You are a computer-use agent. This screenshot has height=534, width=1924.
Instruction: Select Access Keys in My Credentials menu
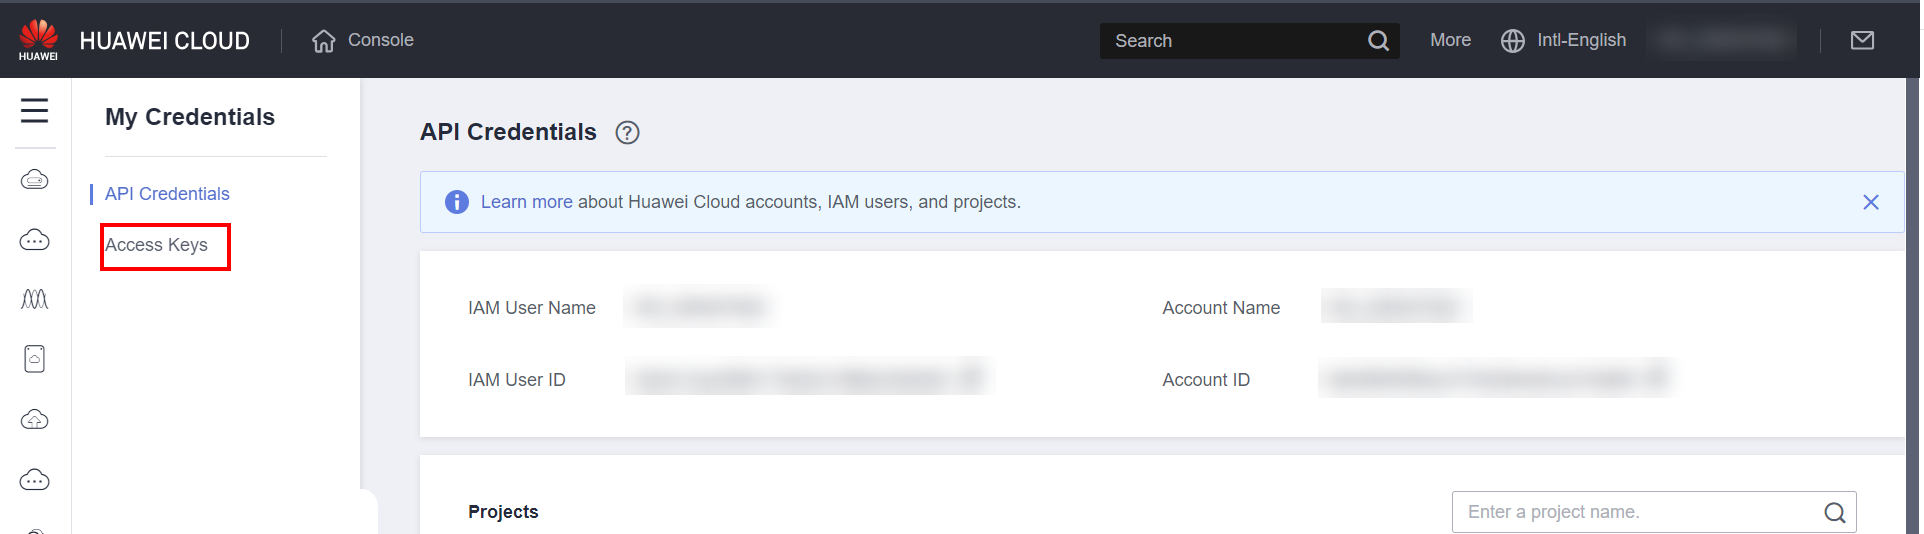pyautogui.click(x=157, y=246)
